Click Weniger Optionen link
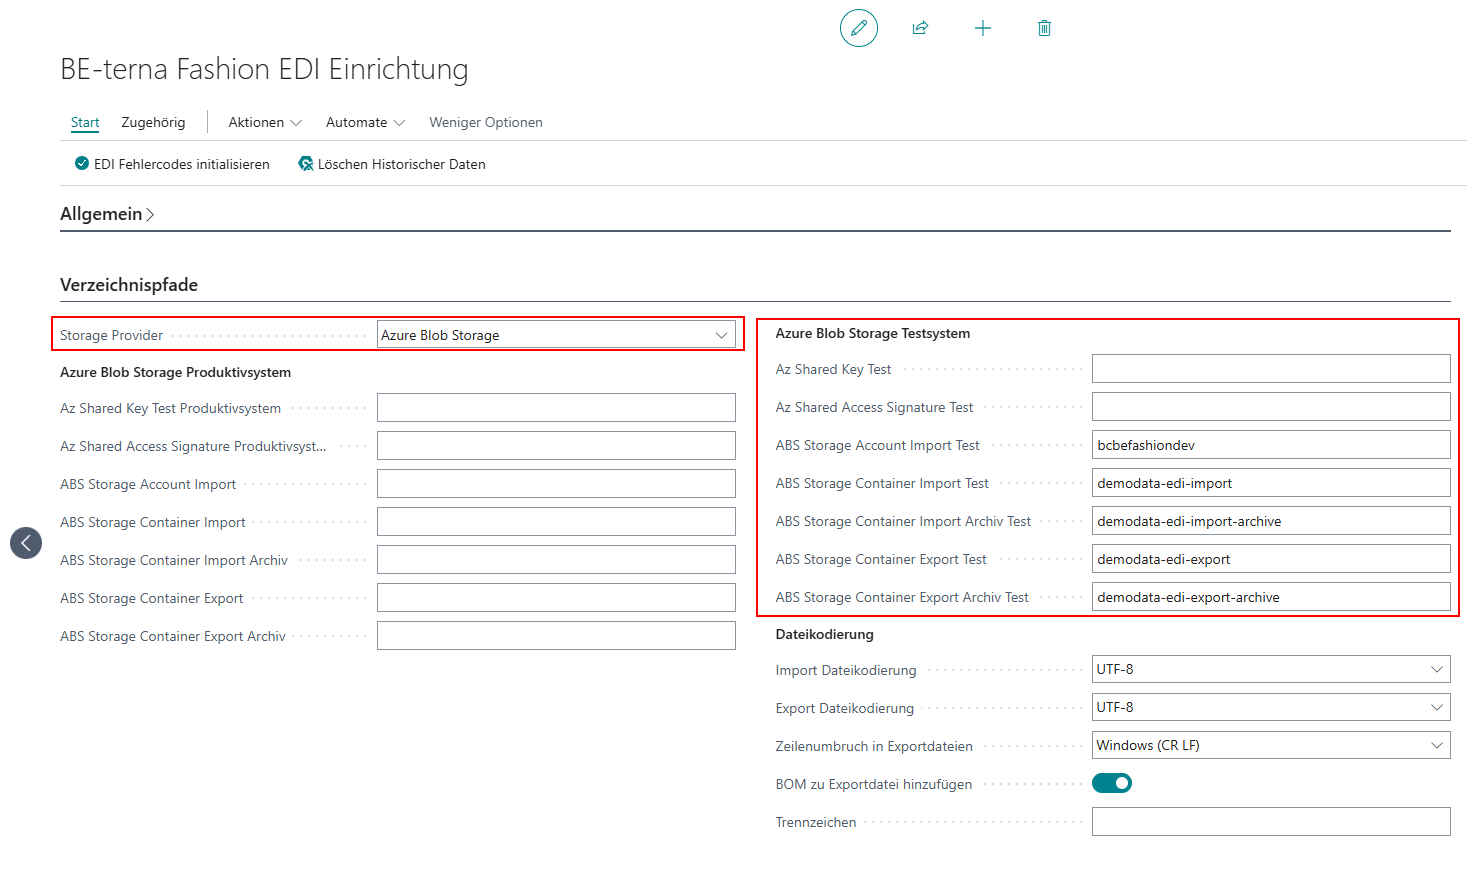The height and width of the screenshot is (870, 1467). click(x=486, y=122)
